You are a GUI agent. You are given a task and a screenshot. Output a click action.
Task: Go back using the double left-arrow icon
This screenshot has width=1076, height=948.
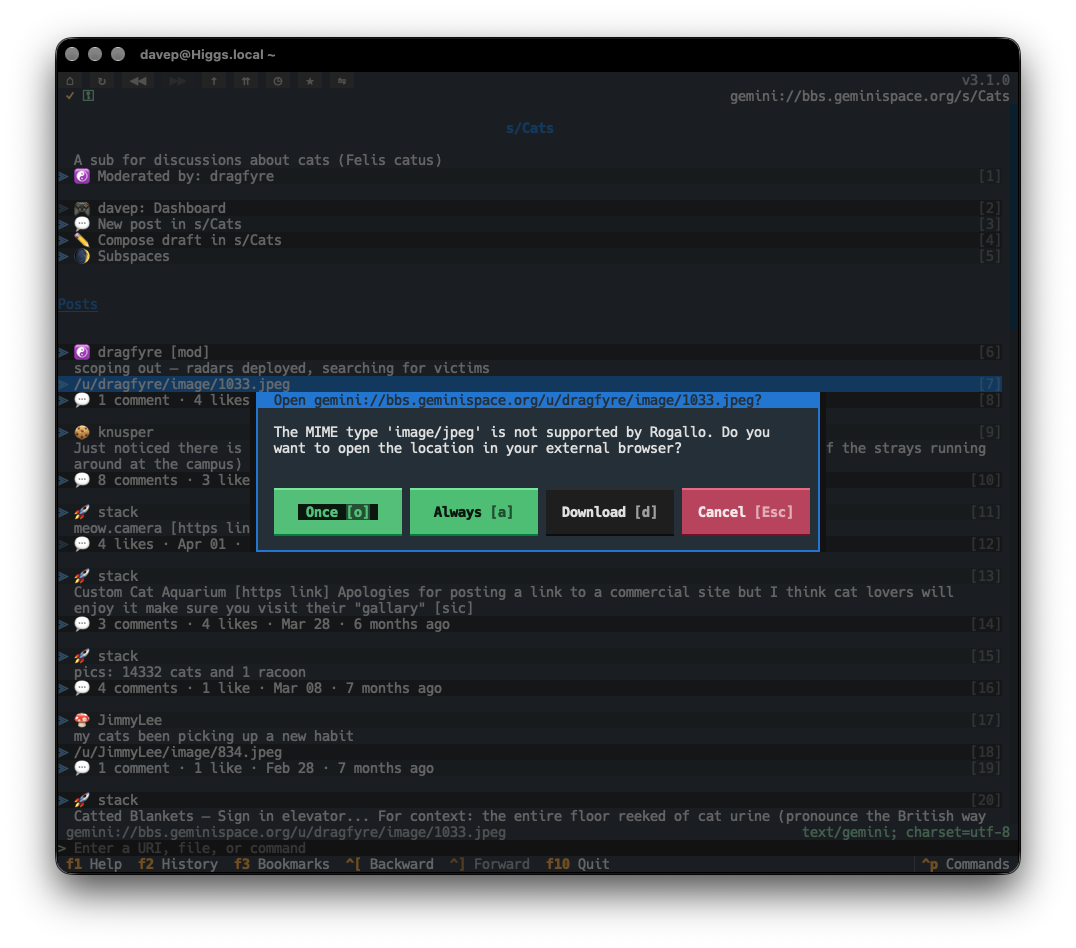pyautogui.click(x=138, y=81)
